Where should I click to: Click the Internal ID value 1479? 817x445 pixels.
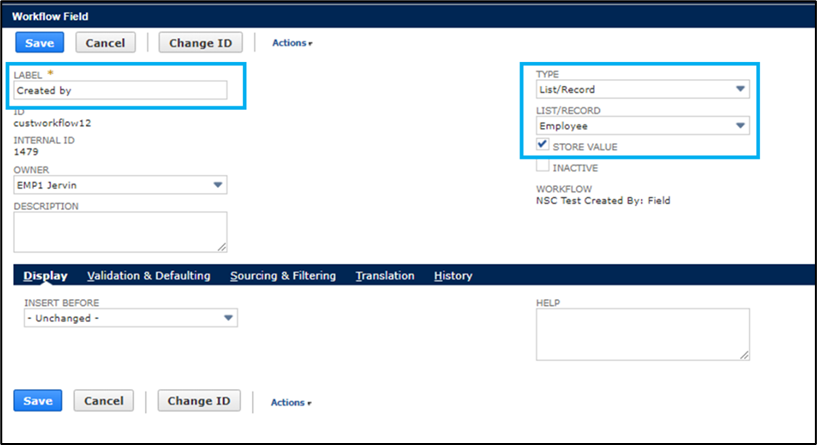(x=26, y=152)
